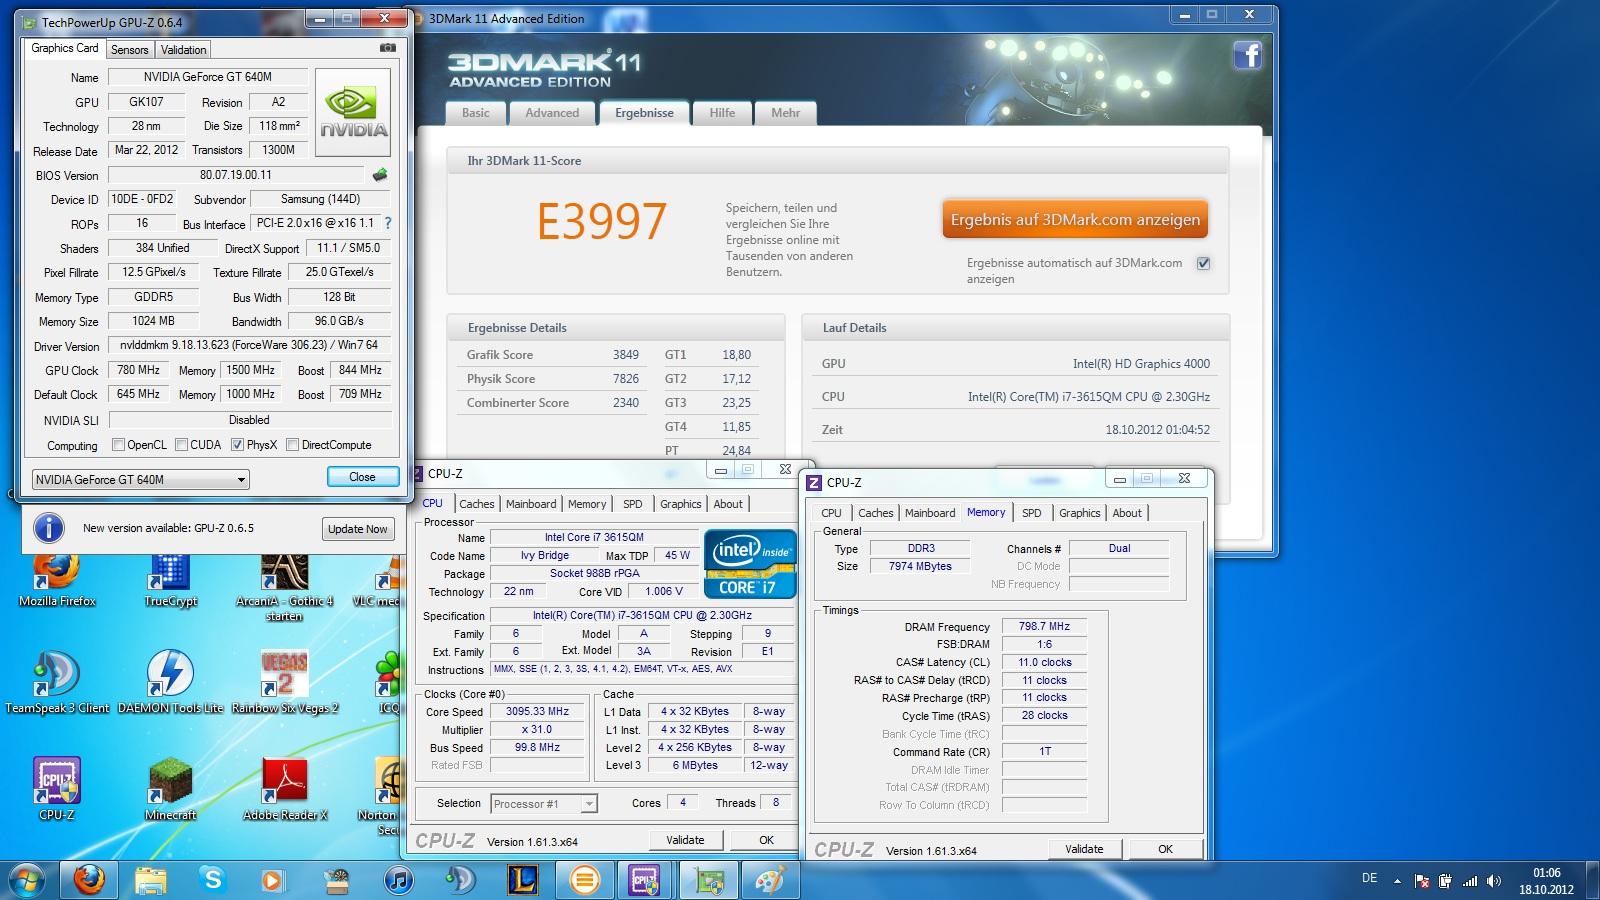This screenshot has width=1600, height=900.
Task: Open the Basic tab in 3DMark
Action: tap(476, 113)
